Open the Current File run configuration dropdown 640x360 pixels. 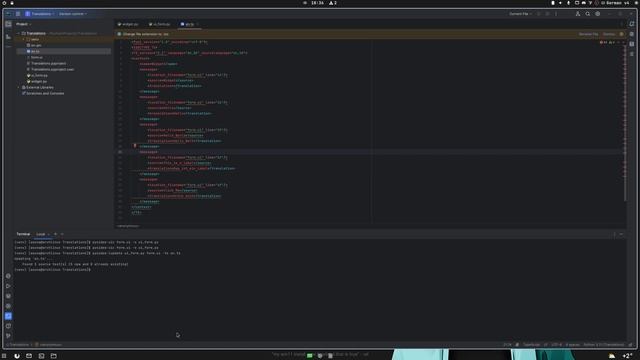520,14
